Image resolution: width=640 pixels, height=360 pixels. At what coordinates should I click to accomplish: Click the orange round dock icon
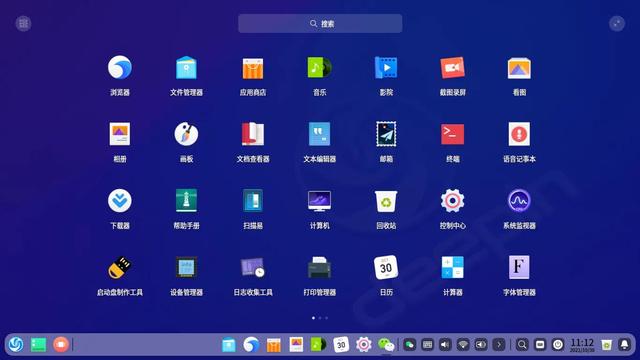tap(60, 344)
